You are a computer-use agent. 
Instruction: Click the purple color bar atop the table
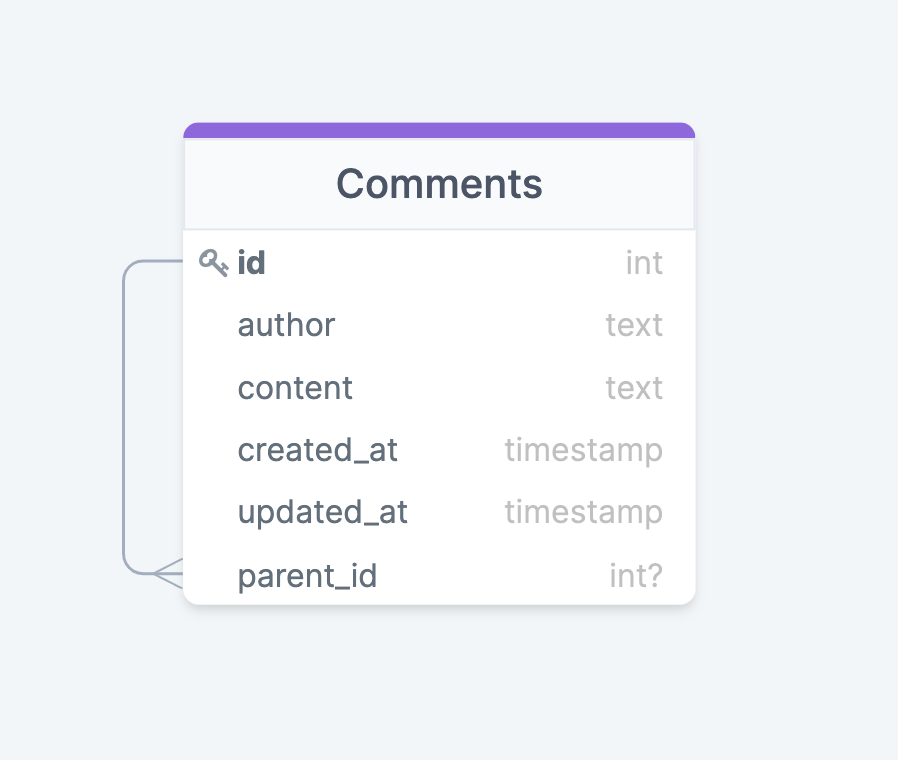pyautogui.click(x=439, y=130)
